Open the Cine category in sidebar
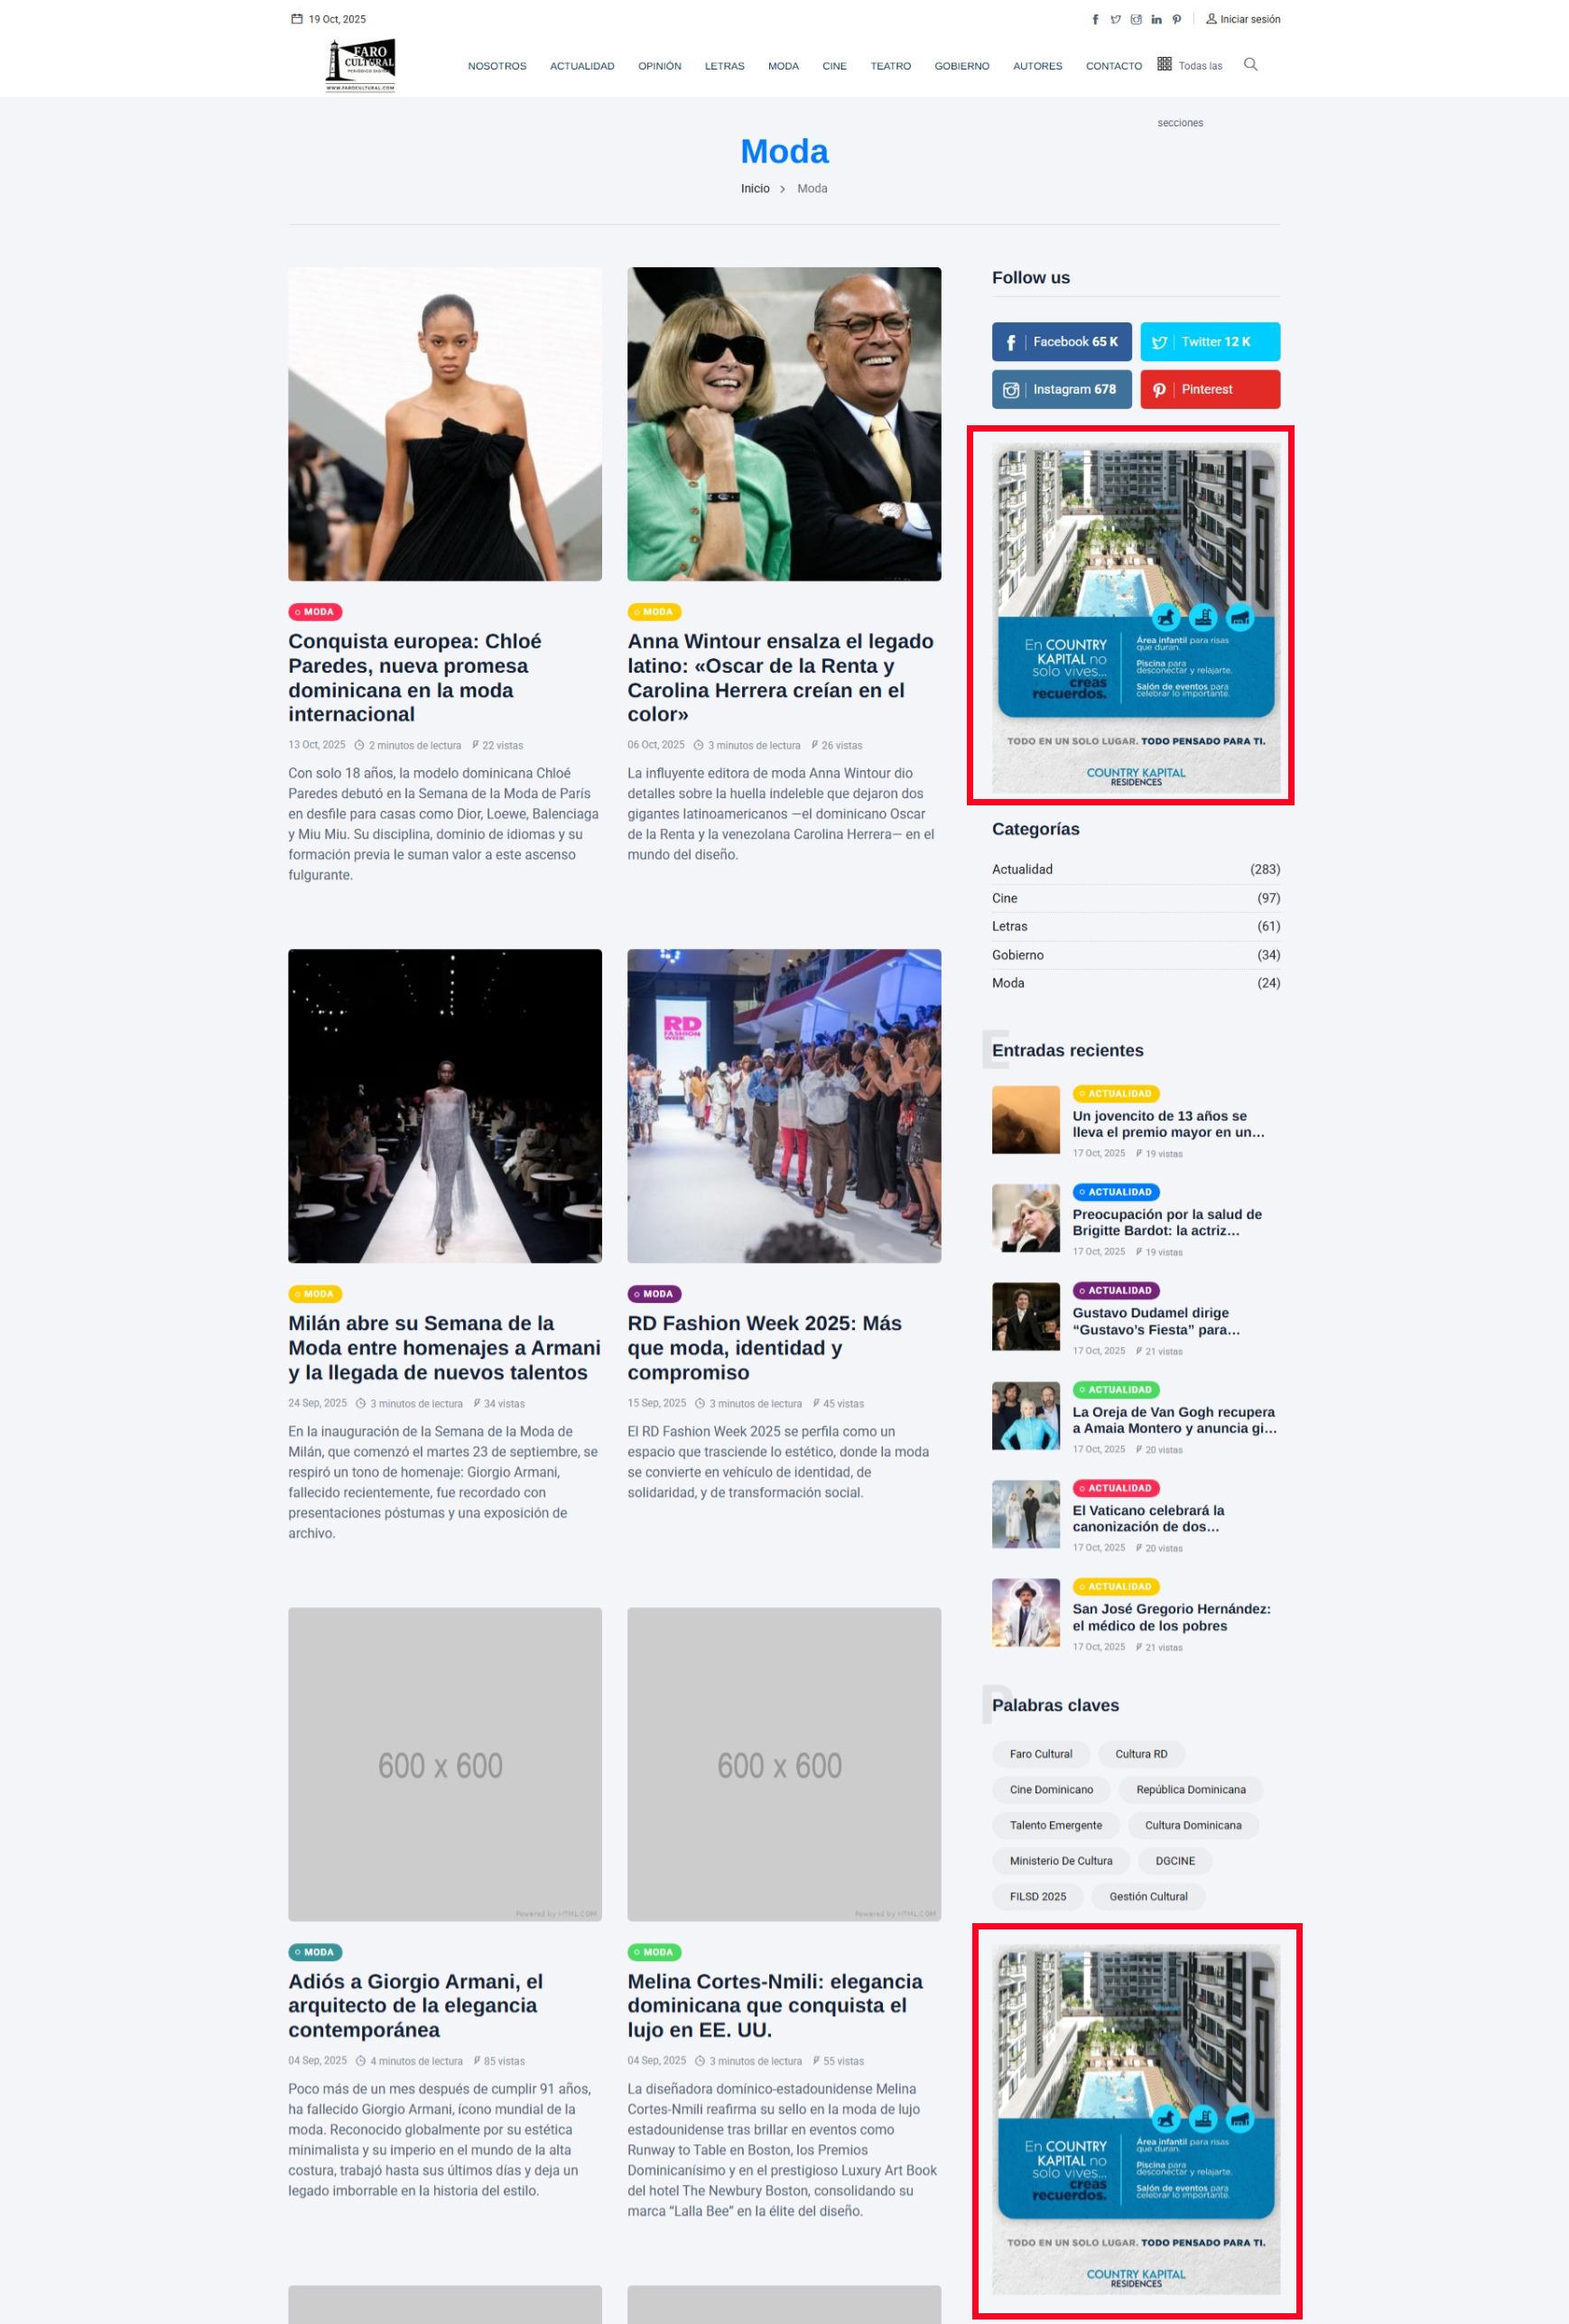This screenshot has width=1569, height=2324. coord(1004,898)
